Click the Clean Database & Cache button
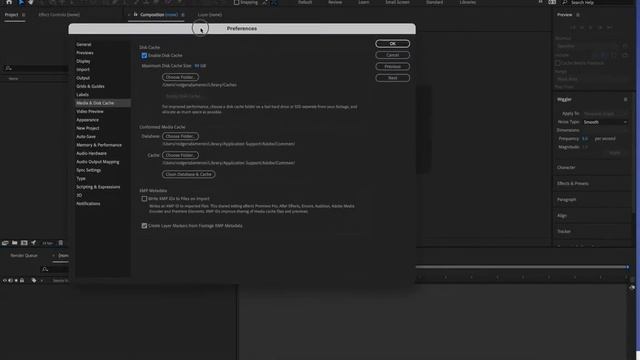 coord(189,174)
